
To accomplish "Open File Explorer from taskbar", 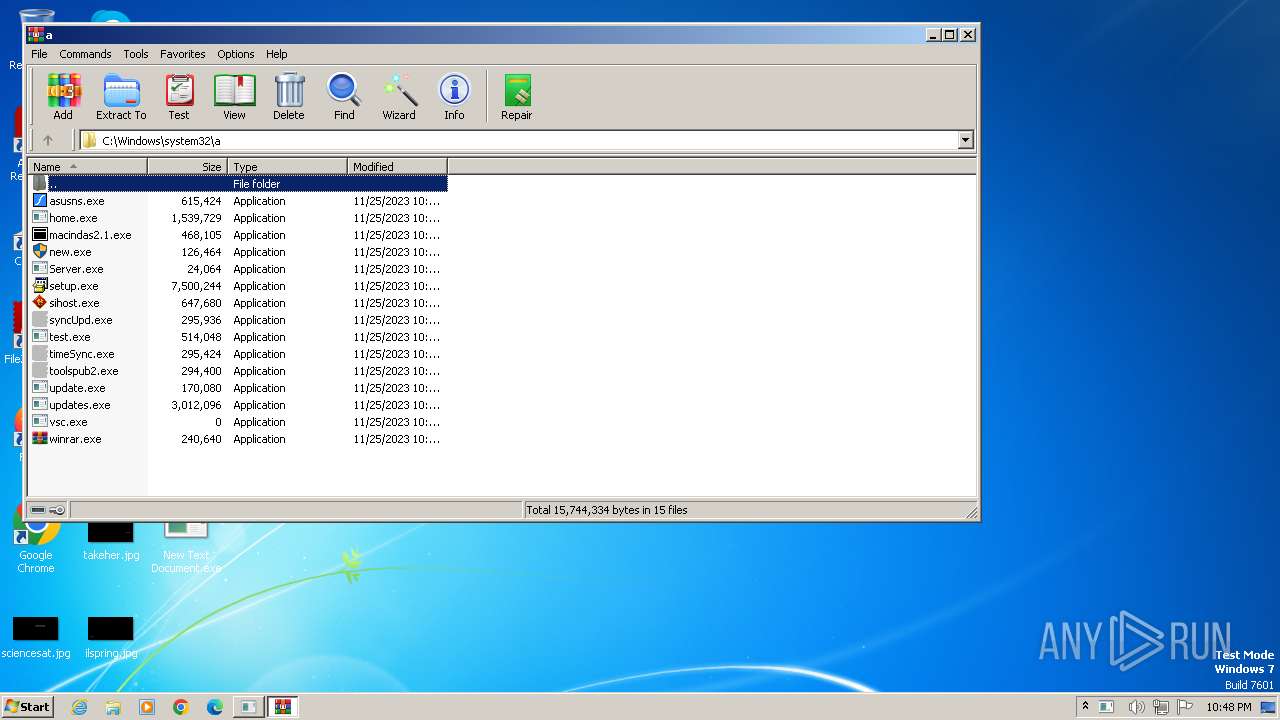I will click(x=113, y=707).
